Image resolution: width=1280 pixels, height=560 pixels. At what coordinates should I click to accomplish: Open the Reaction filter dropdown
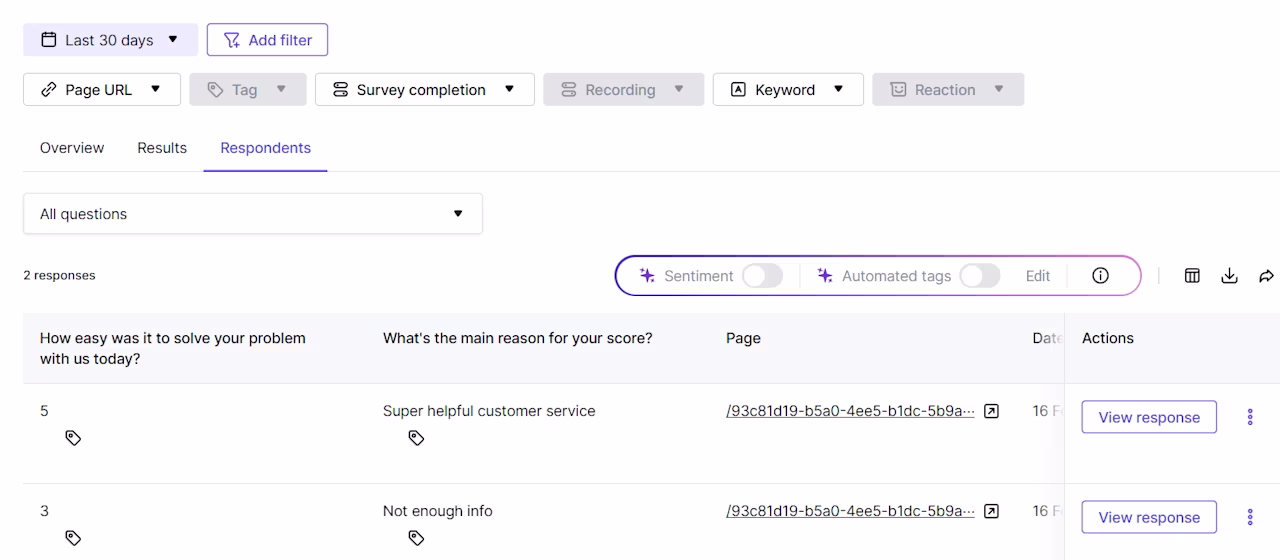[948, 89]
